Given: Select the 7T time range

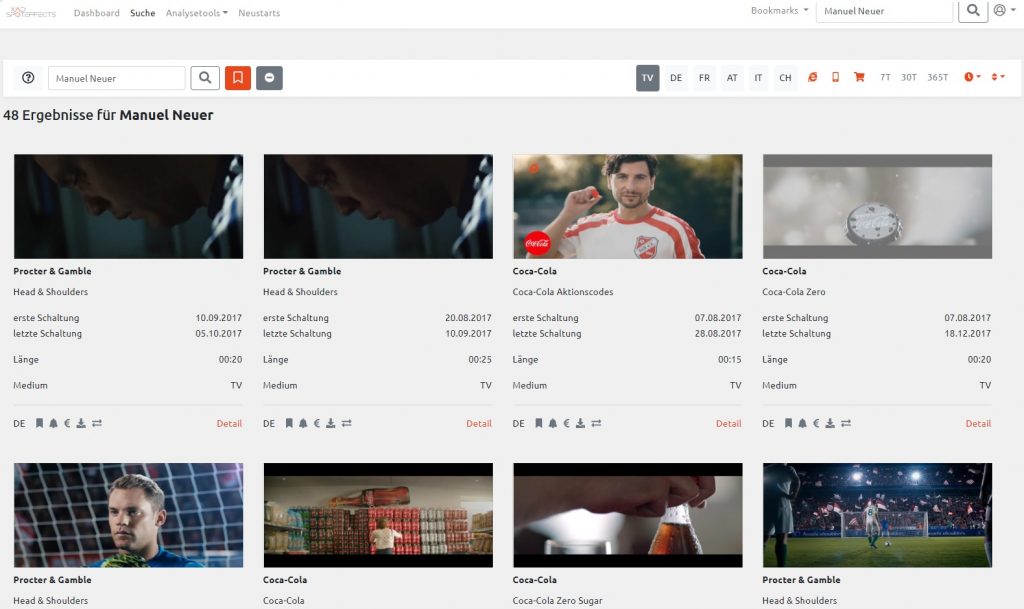Looking at the screenshot, I should tap(885, 77).
